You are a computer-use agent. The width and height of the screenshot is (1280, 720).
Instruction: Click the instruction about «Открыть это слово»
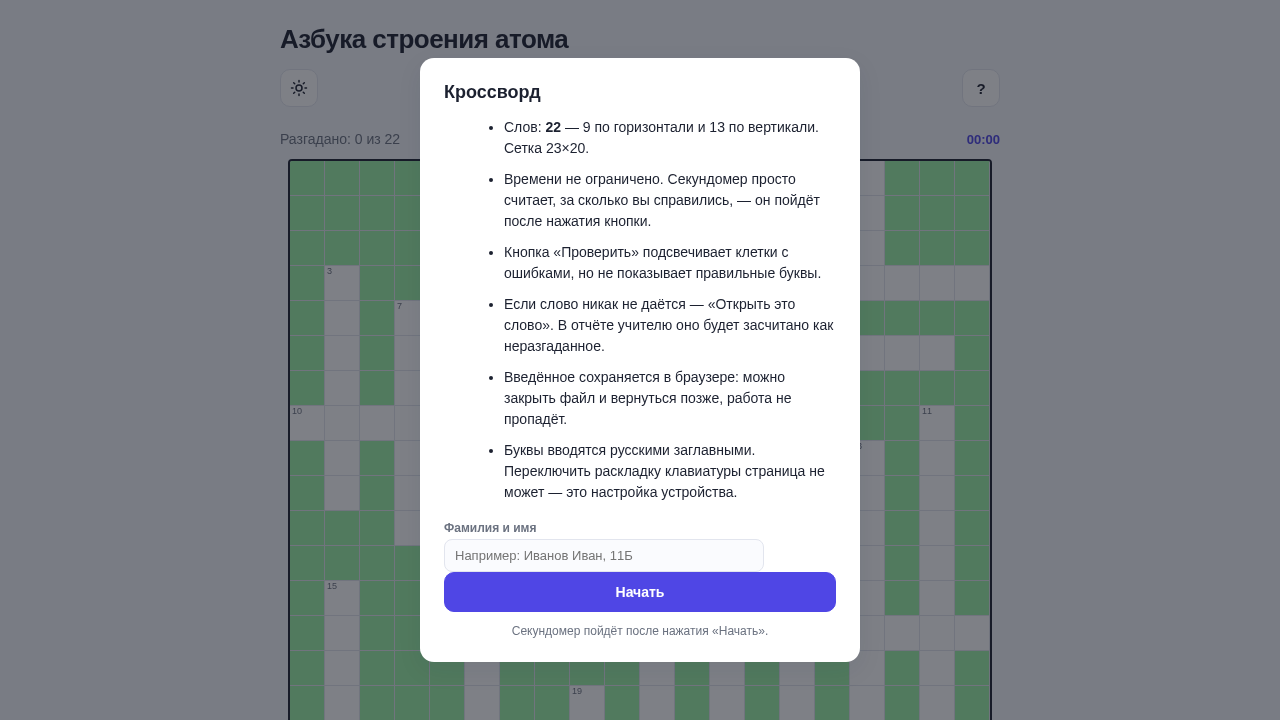[x=668, y=325]
